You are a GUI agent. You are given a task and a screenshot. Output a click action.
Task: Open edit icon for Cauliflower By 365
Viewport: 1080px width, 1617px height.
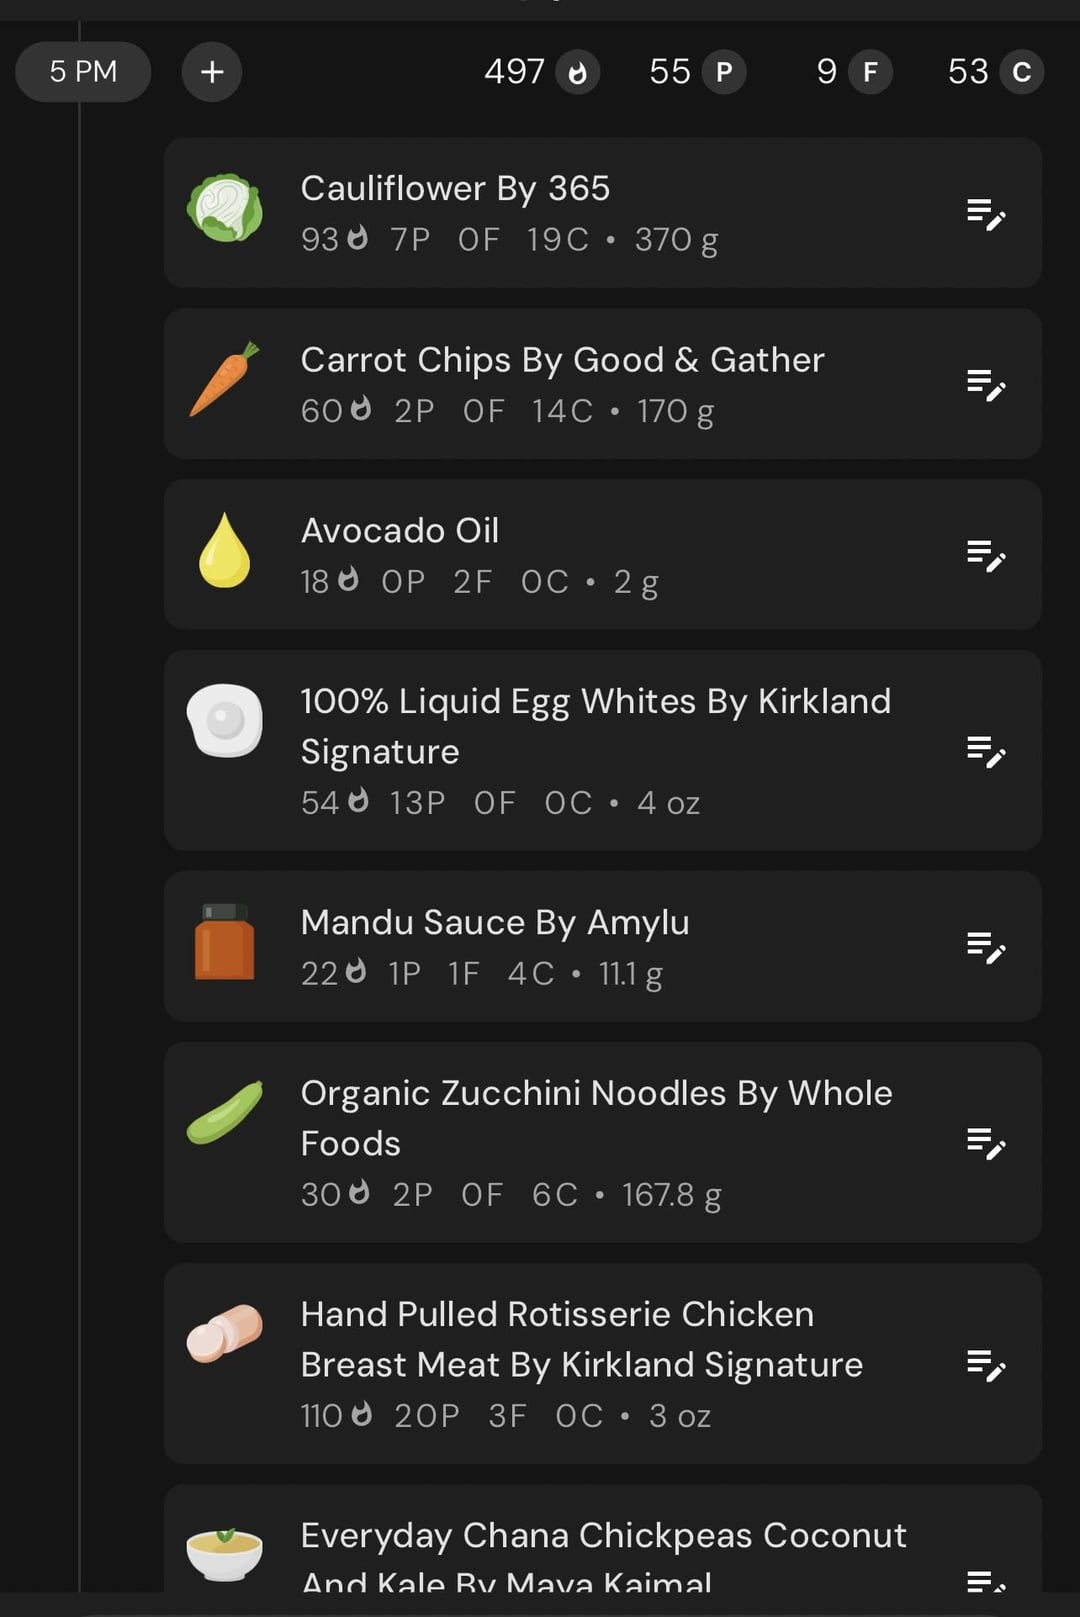point(986,213)
